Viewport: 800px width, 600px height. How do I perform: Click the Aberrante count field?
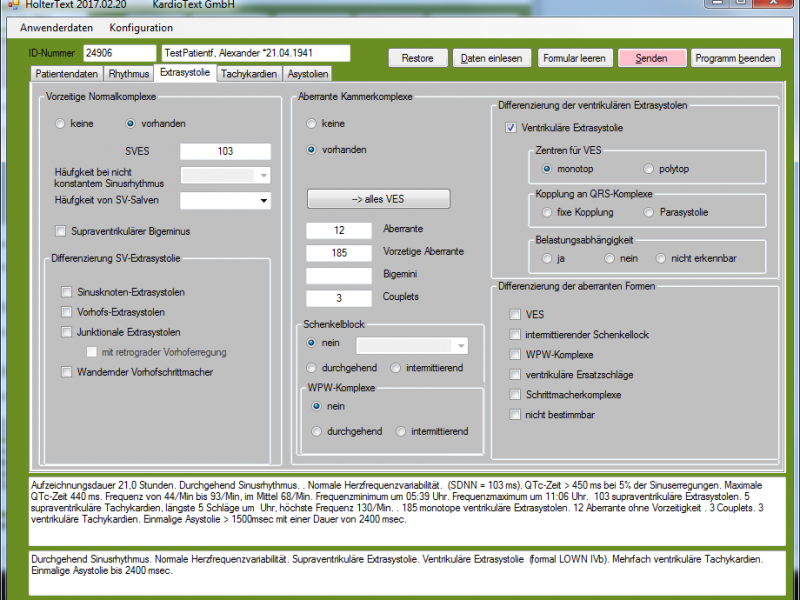[339, 231]
